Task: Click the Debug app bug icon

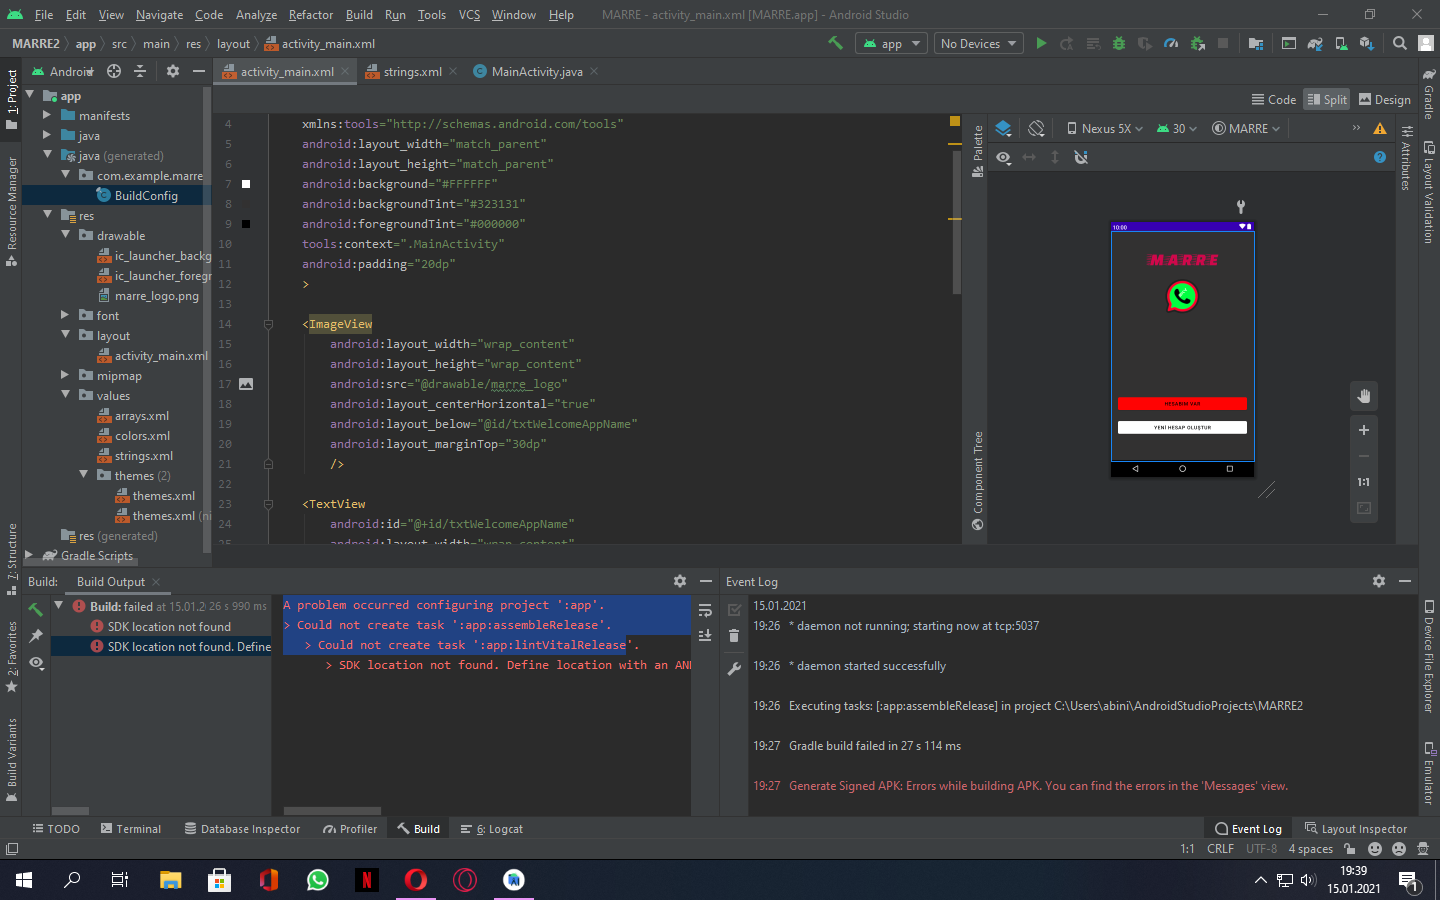Action: 1119,43
